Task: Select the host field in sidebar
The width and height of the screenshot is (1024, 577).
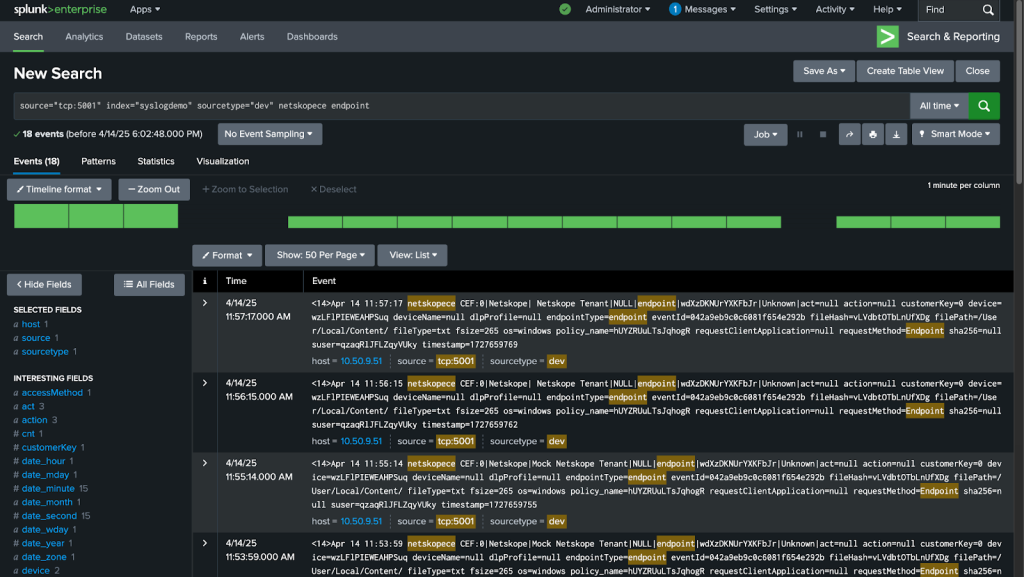Action: coord(31,324)
